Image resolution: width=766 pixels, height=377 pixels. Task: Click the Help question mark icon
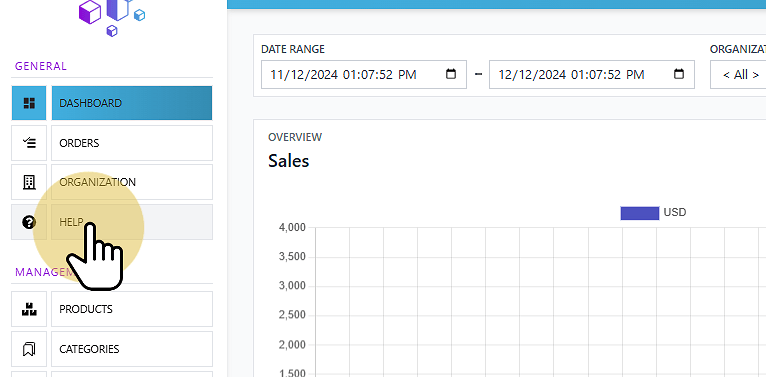tap(29, 222)
